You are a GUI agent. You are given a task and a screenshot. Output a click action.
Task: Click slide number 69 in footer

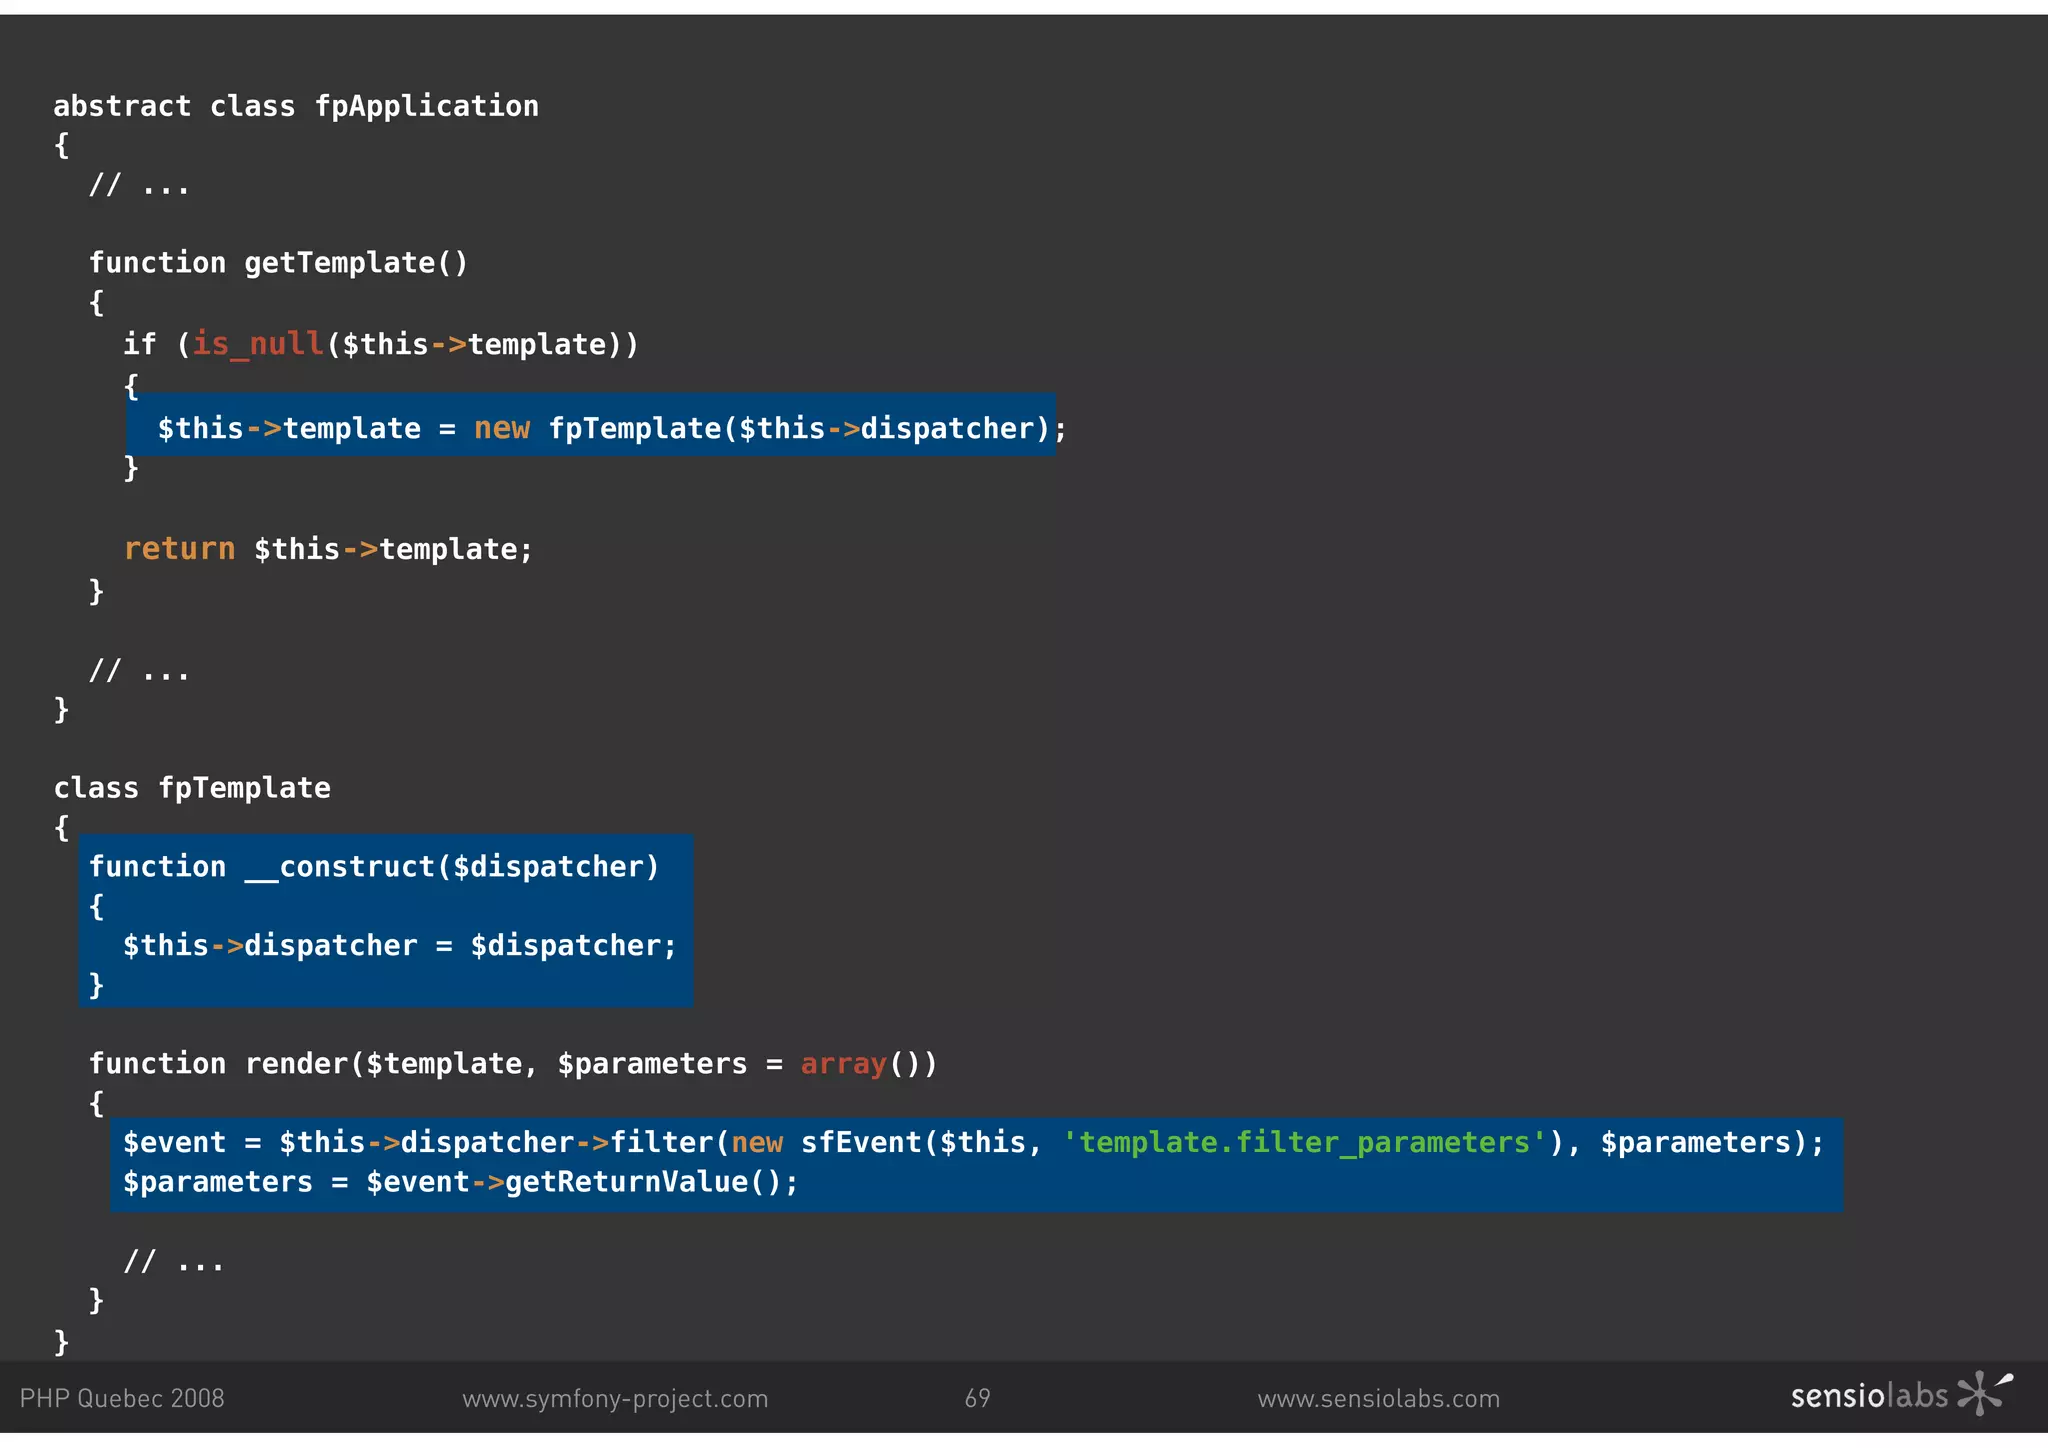click(x=977, y=1398)
